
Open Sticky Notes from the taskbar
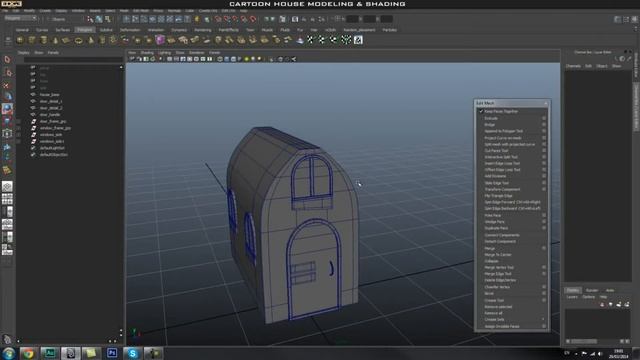[x=91, y=353]
